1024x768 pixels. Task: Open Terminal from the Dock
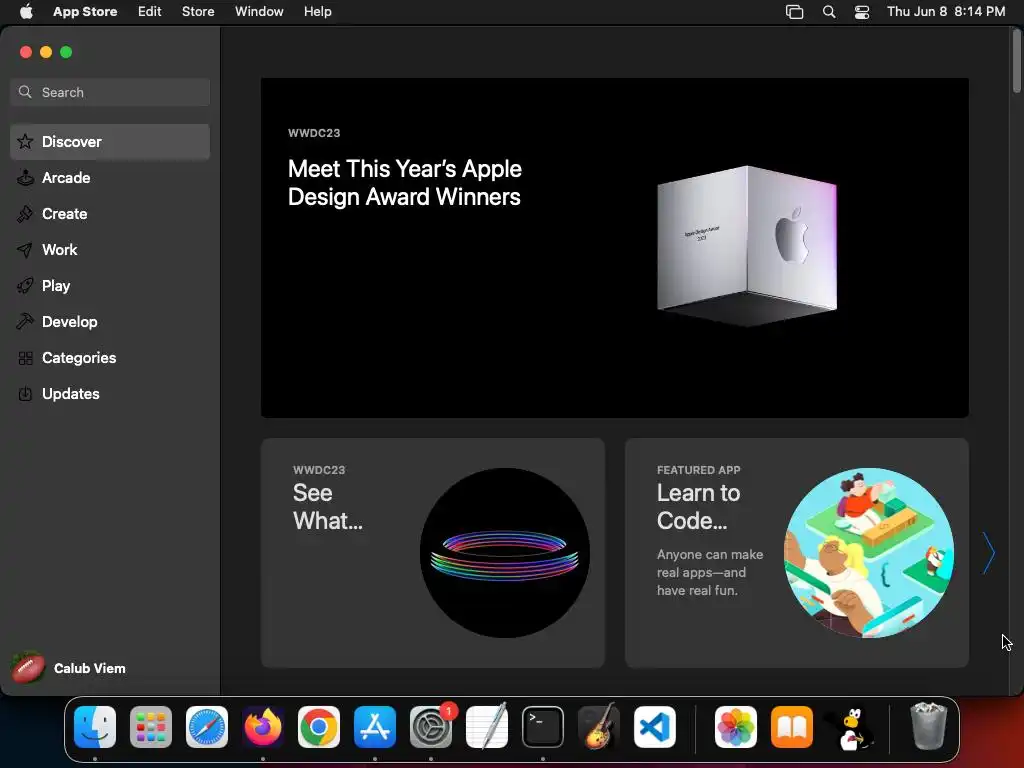[x=543, y=727]
